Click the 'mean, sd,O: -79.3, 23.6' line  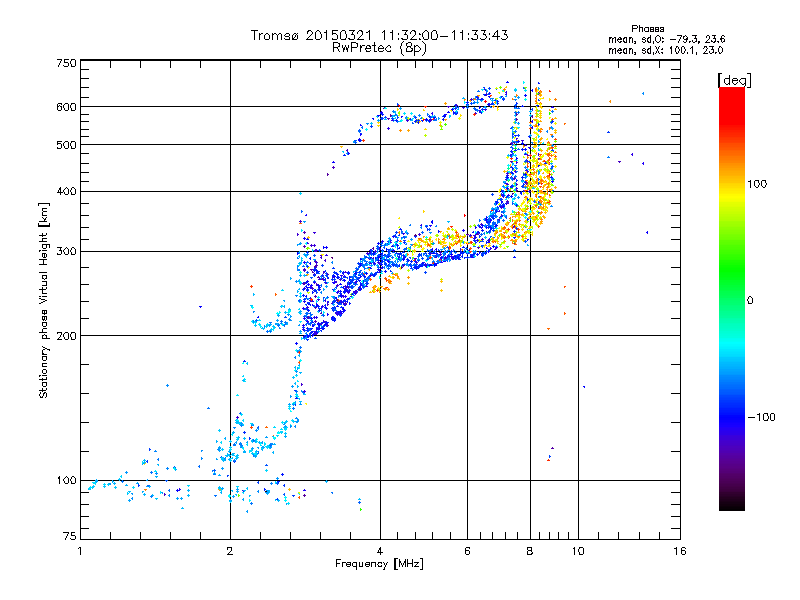click(666, 39)
